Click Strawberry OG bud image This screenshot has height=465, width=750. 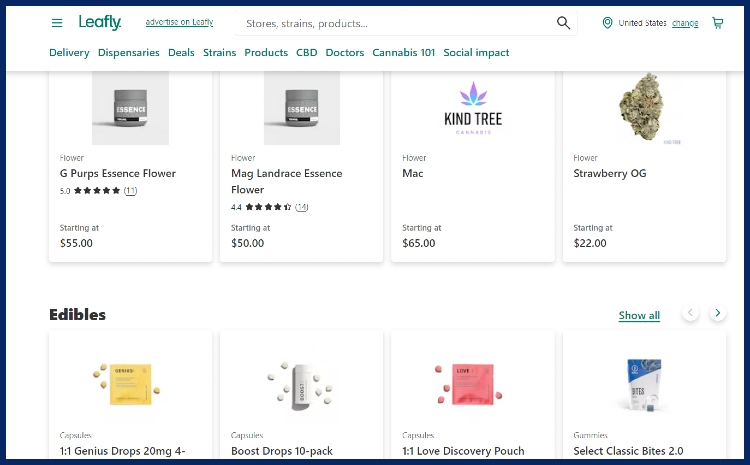pos(644,107)
